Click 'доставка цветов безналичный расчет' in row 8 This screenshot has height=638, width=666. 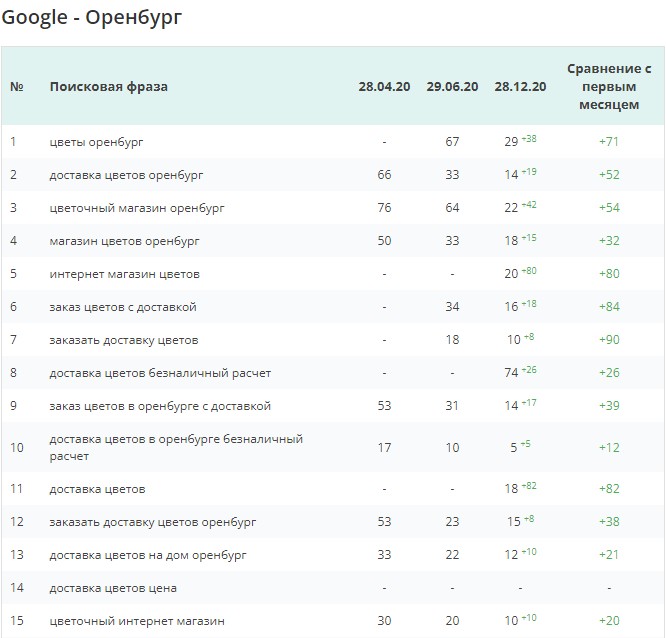160,373
